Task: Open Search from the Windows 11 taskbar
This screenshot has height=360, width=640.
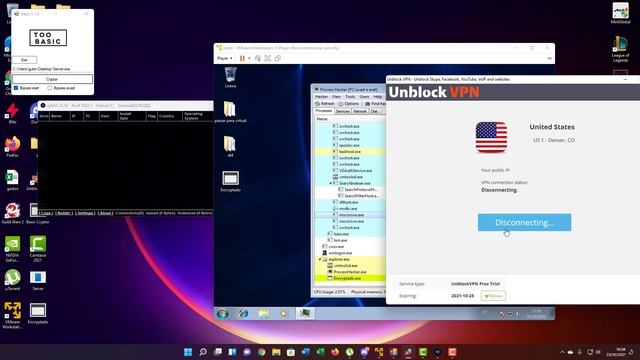Action: coord(203,352)
